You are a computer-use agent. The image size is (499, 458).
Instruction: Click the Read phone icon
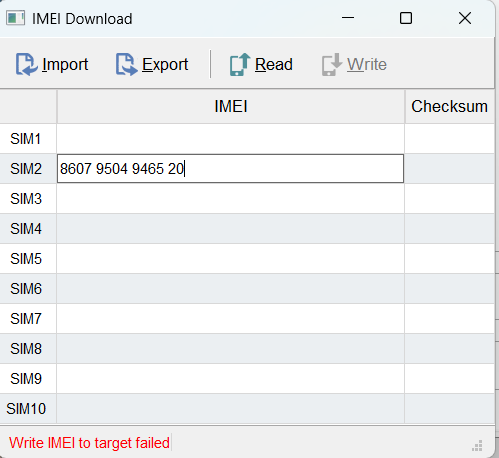pos(240,64)
